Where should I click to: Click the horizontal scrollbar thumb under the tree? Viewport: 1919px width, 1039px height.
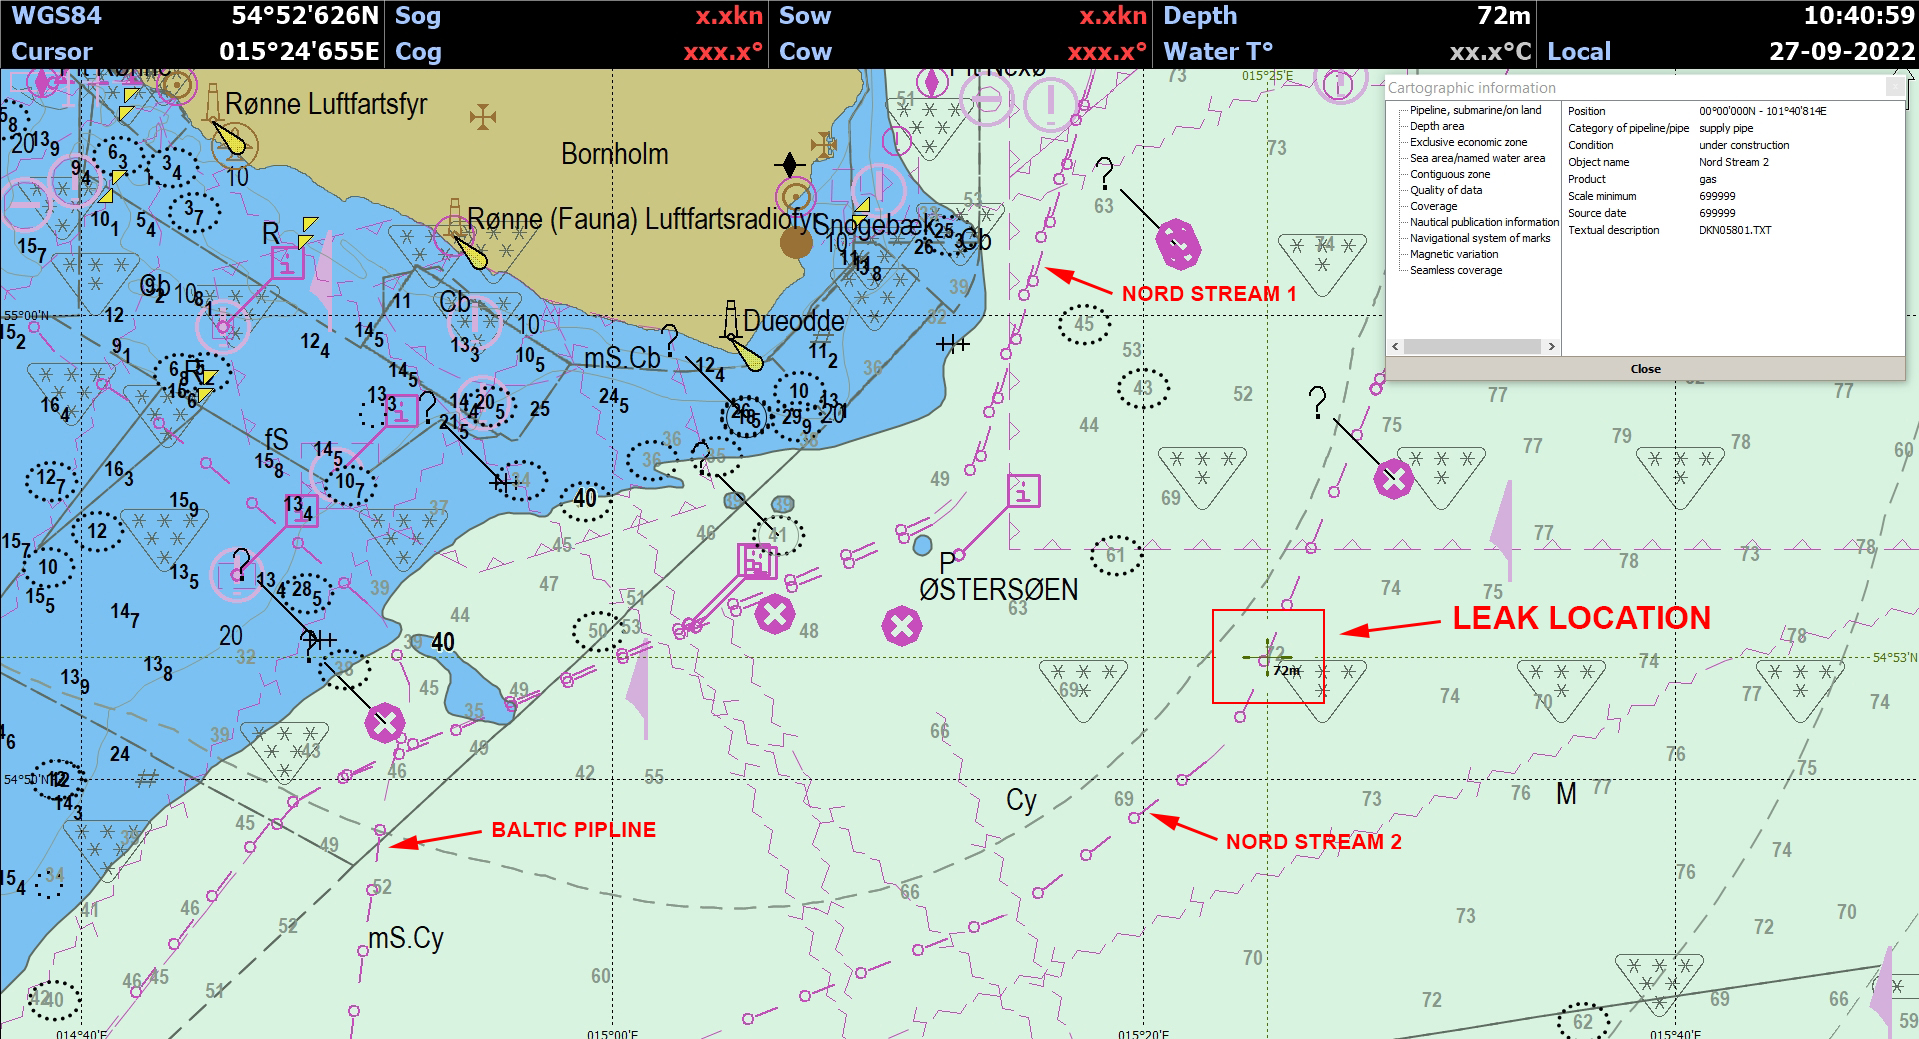1472,346
